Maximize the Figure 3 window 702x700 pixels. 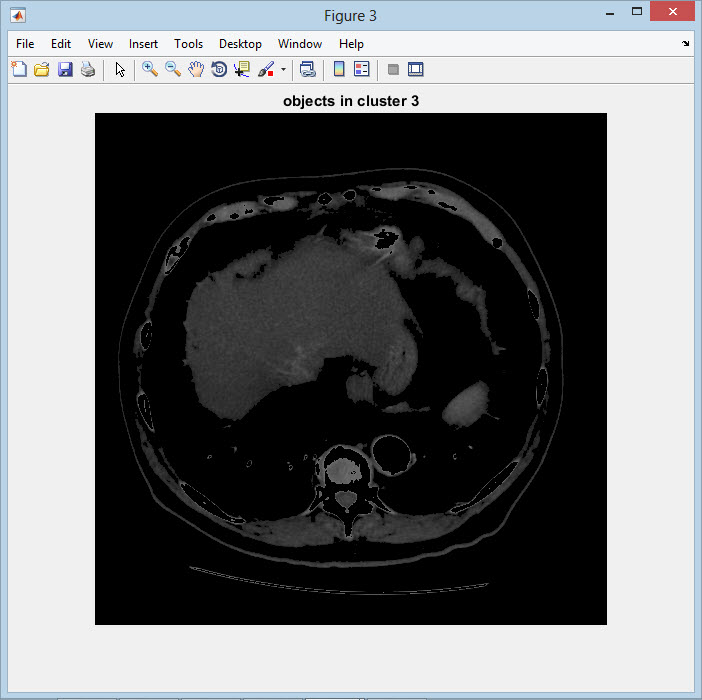(x=637, y=12)
